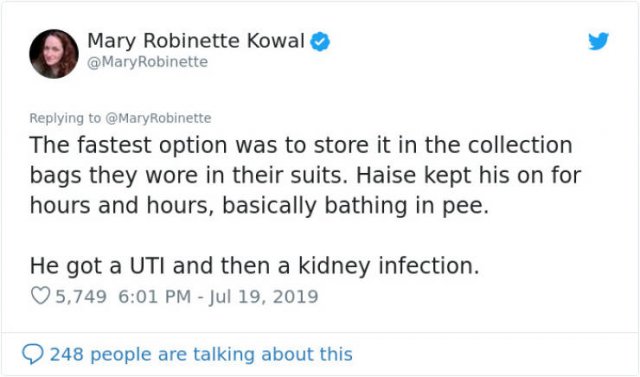Open the @MaryRobinette handle below the name
640x377 pixels.
148,62
